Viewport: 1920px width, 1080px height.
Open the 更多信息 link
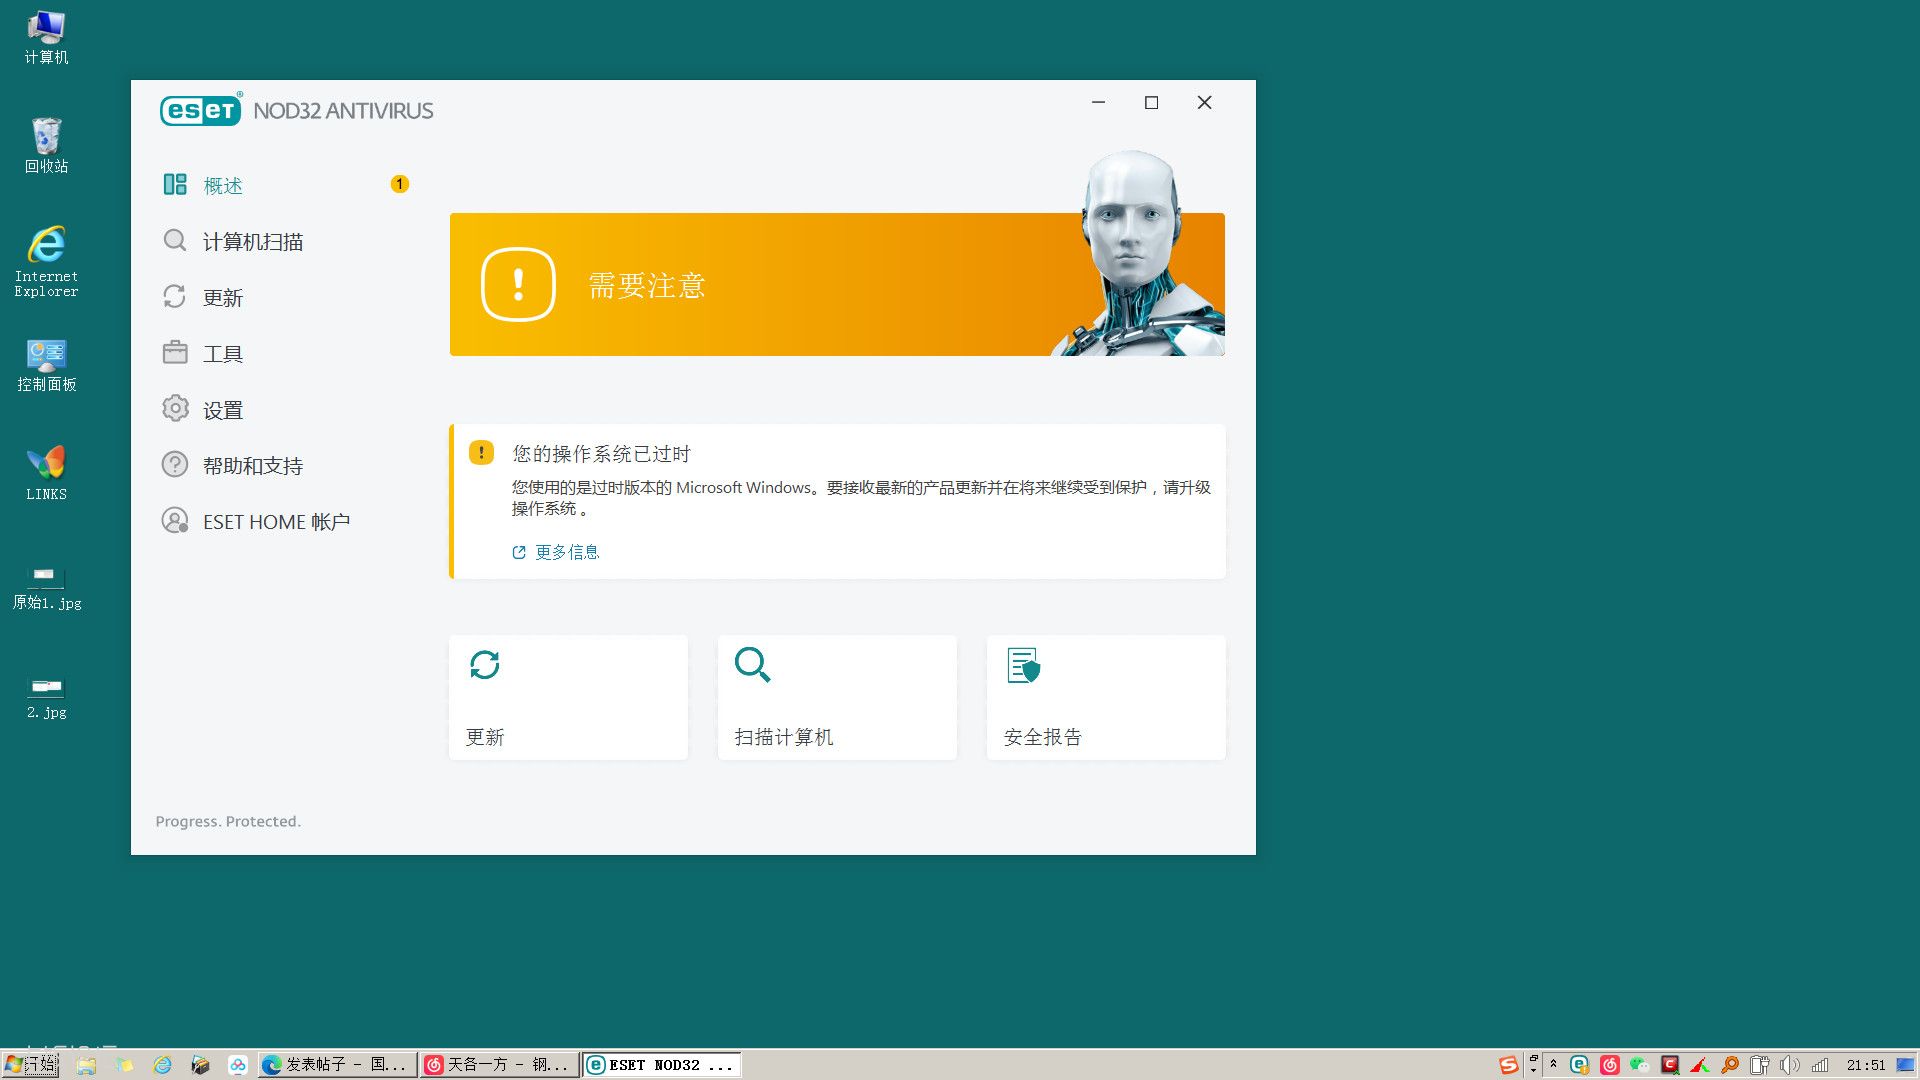coord(566,552)
